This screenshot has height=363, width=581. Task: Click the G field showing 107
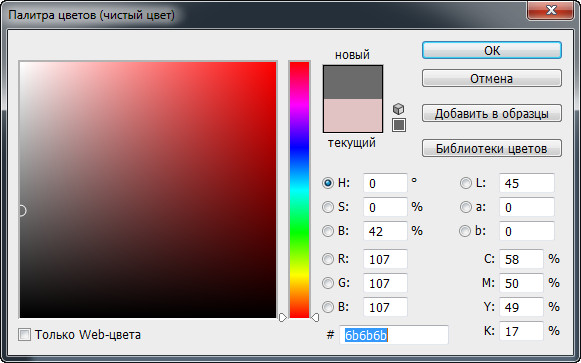[385, 283]
